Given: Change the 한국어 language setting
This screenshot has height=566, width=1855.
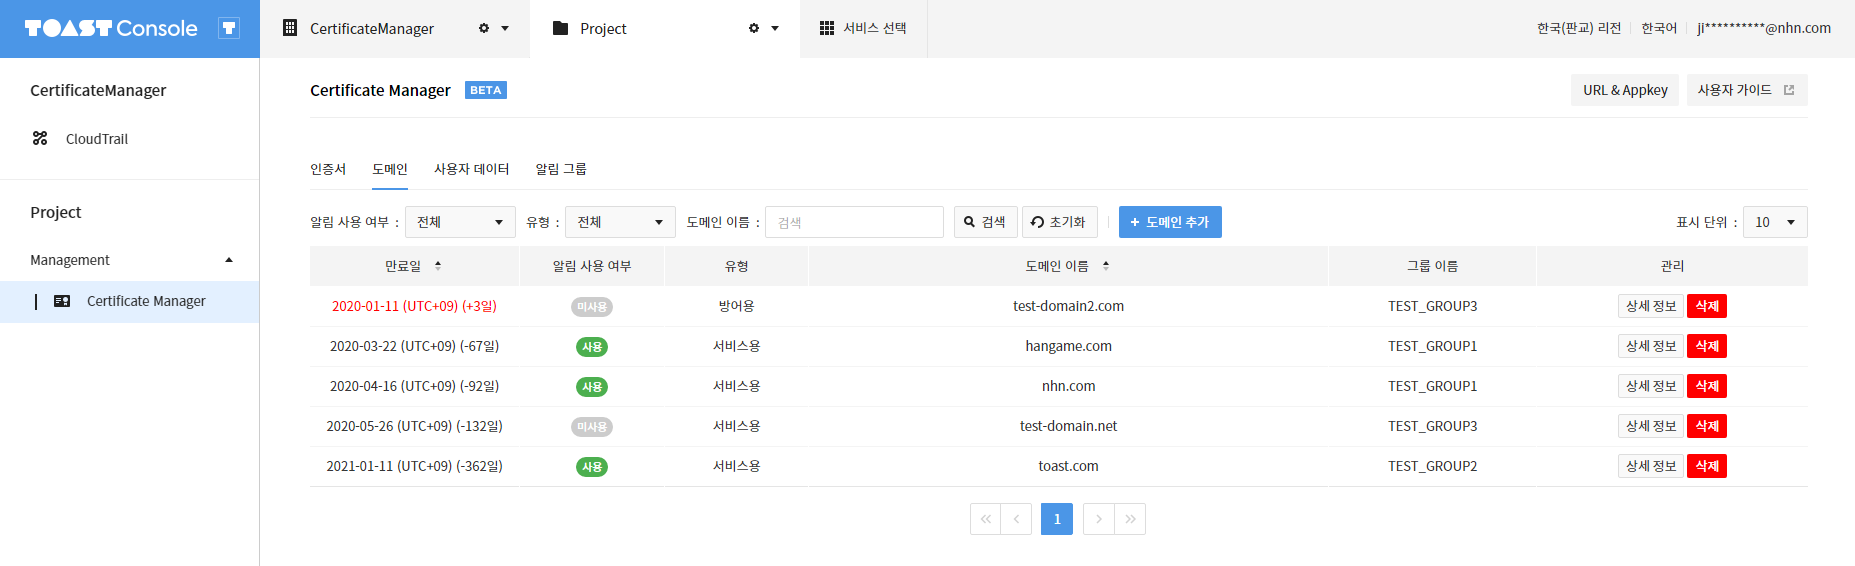Looking at the screenshot, I should click(1659, 28).
